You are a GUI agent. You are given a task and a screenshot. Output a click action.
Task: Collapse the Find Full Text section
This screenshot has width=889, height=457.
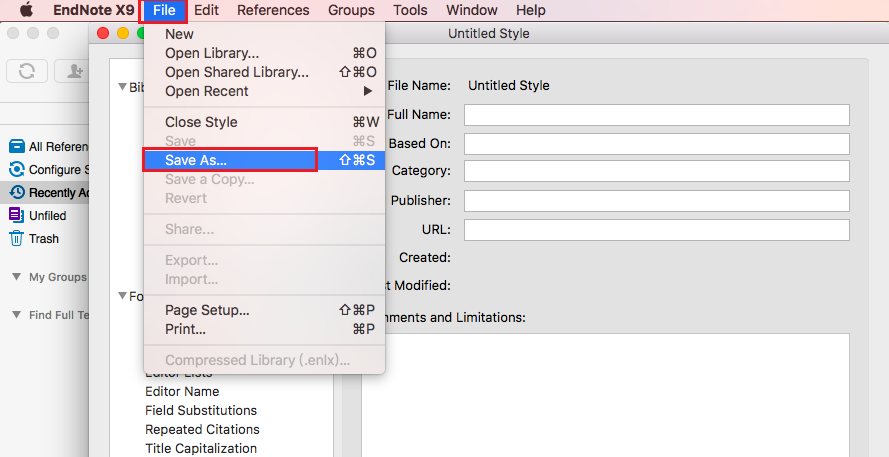[17, 315]
